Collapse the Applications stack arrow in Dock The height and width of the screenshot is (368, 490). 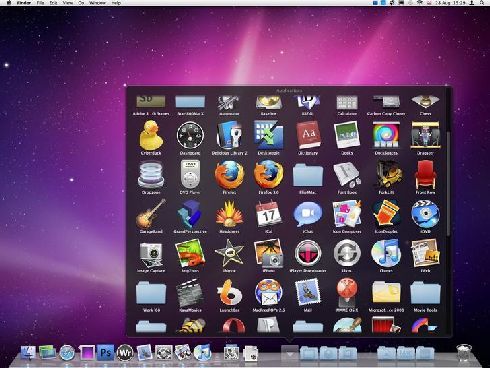290,353
